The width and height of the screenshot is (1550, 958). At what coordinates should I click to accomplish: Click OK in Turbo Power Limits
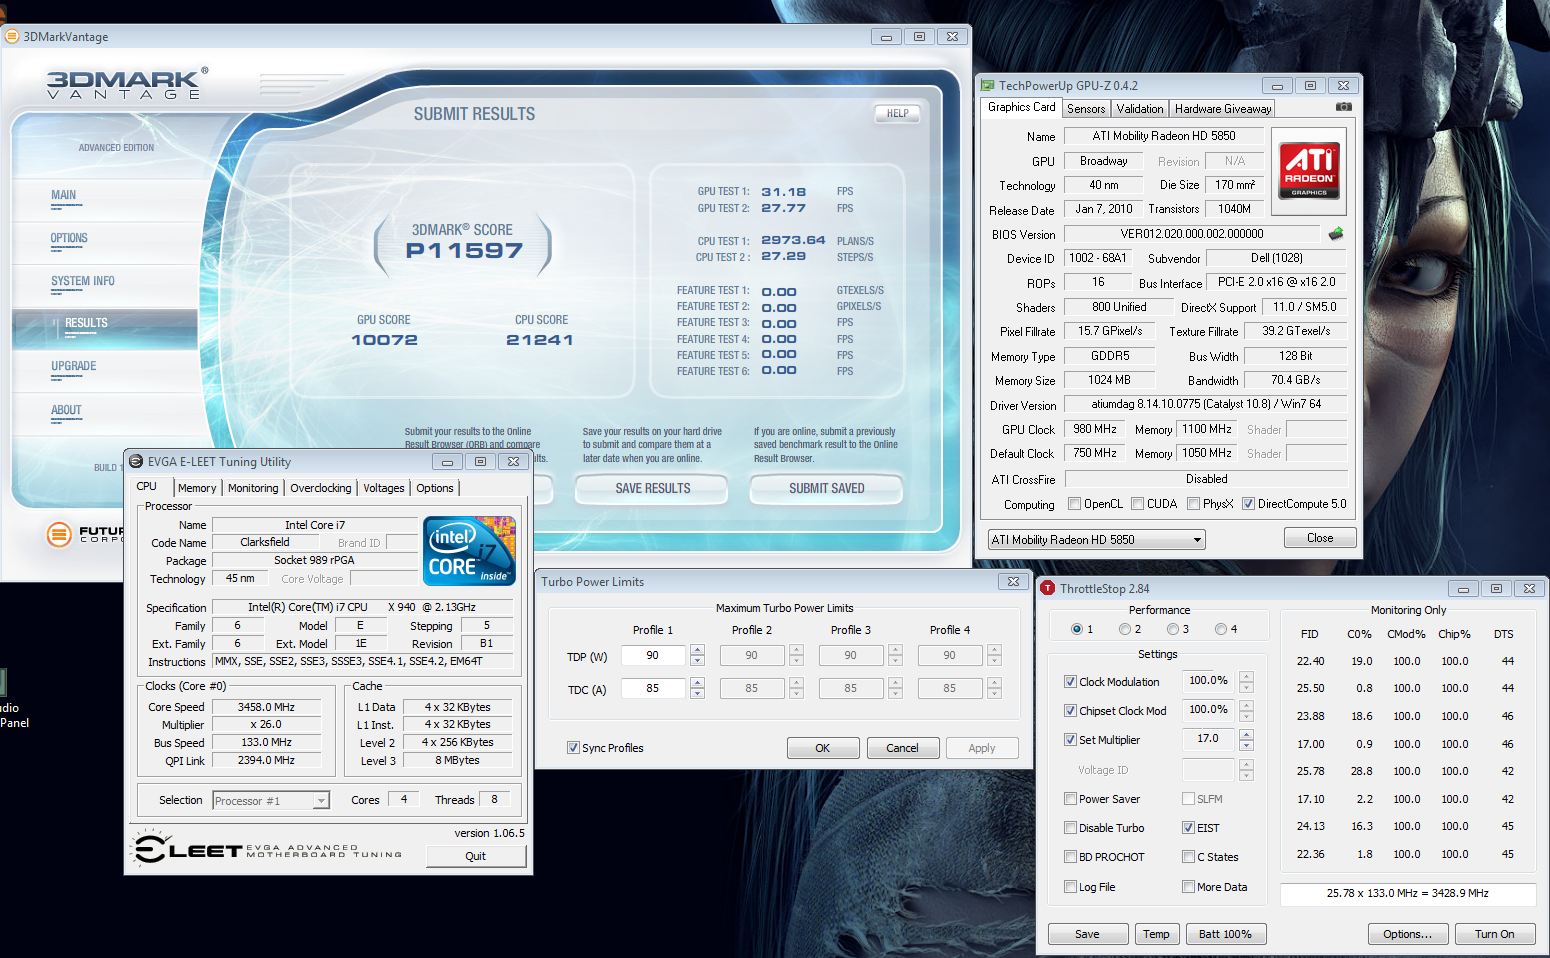[823, 748]
